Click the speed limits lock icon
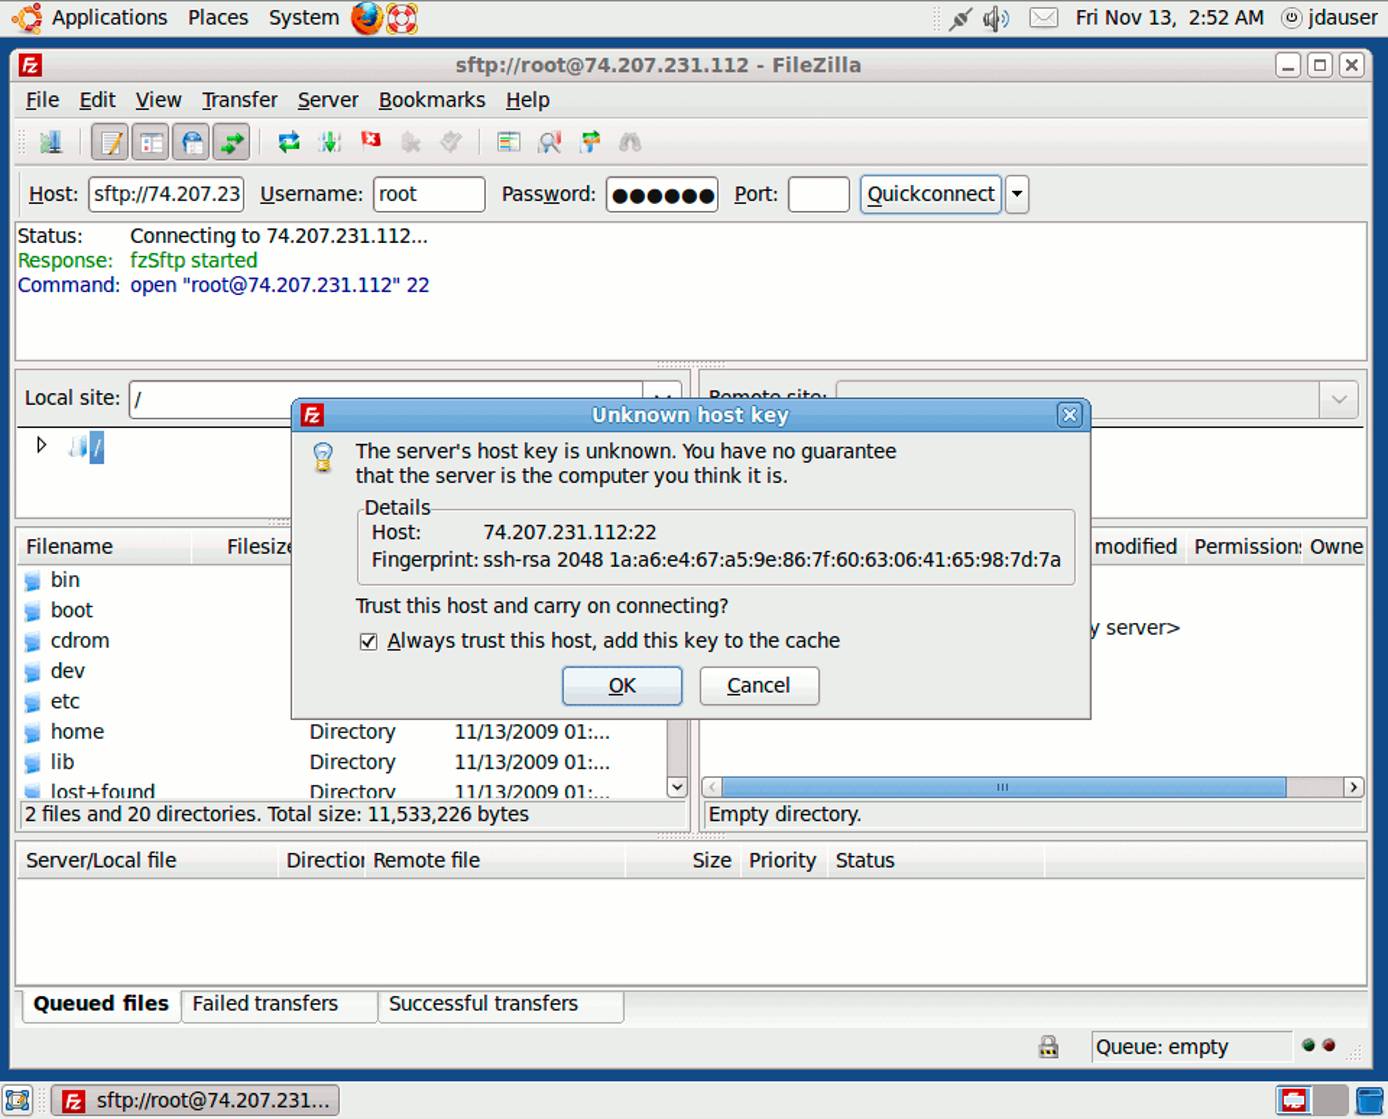 pyautogui.click(x=1047, y=1046)
